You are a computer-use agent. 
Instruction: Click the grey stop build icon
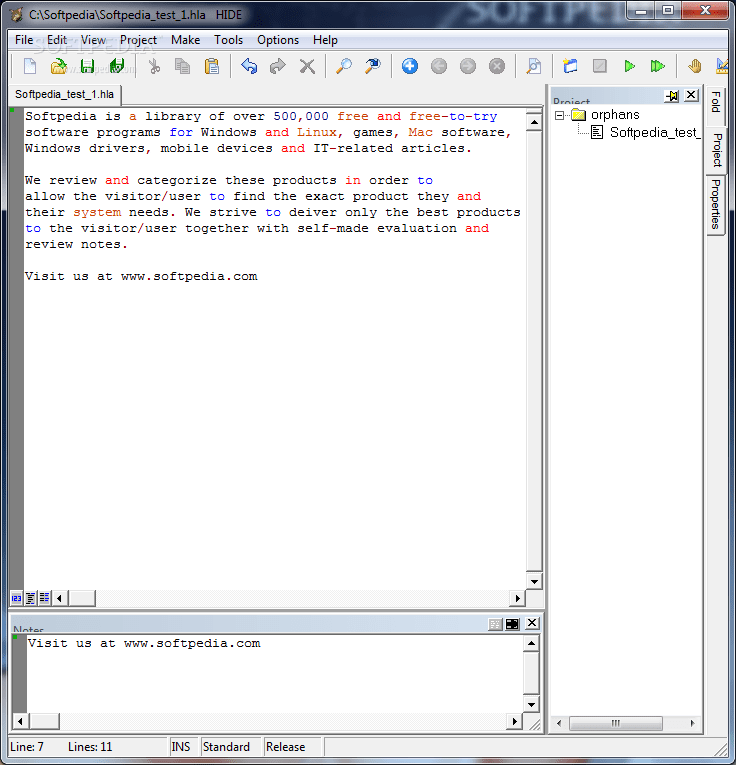tap(599, 66)
